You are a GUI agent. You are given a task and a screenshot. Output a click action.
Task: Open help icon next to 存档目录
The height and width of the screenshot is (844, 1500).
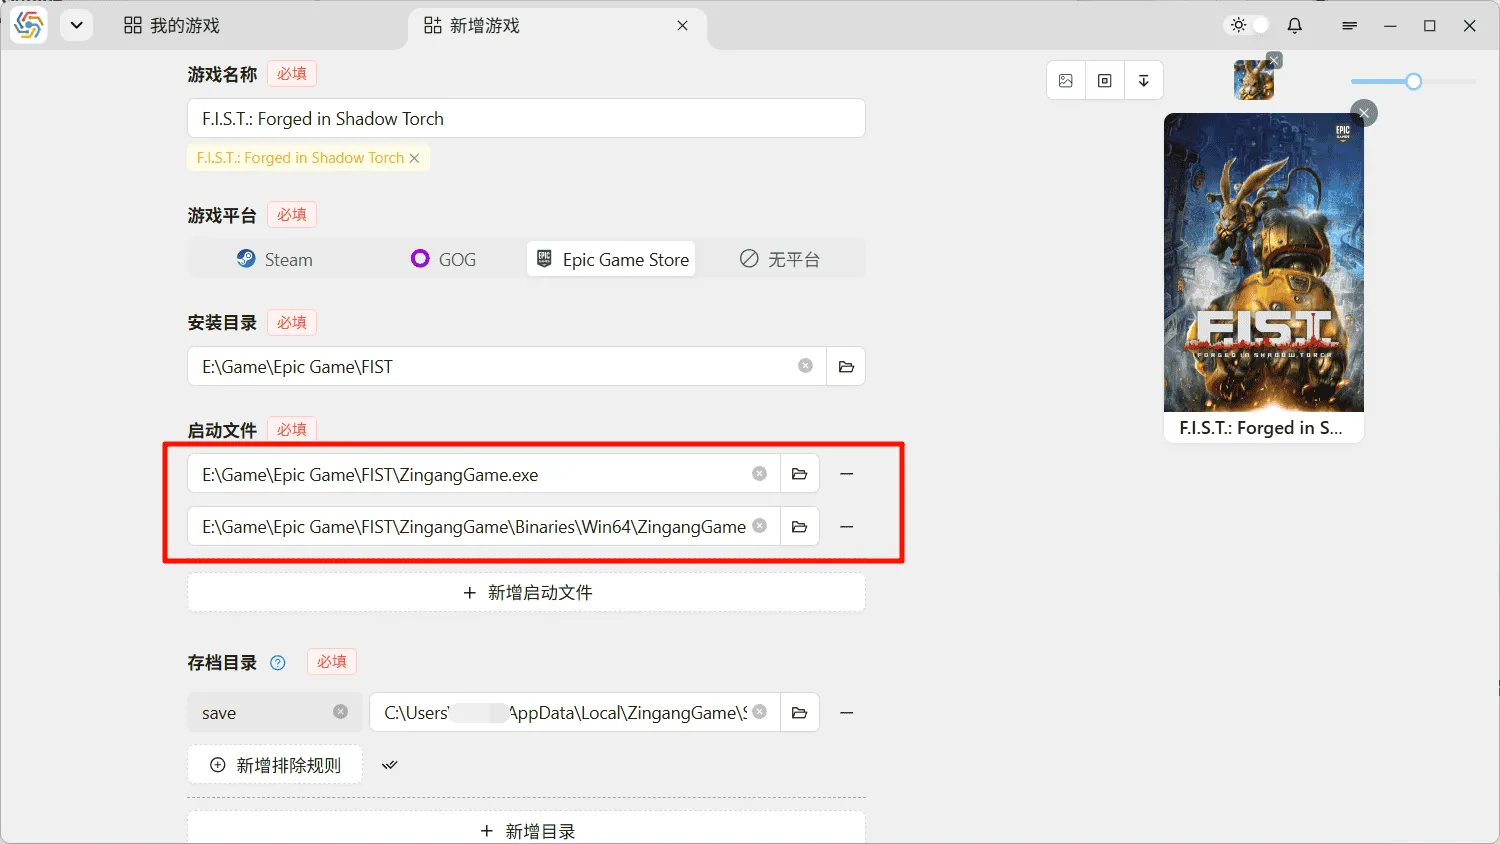278,663
